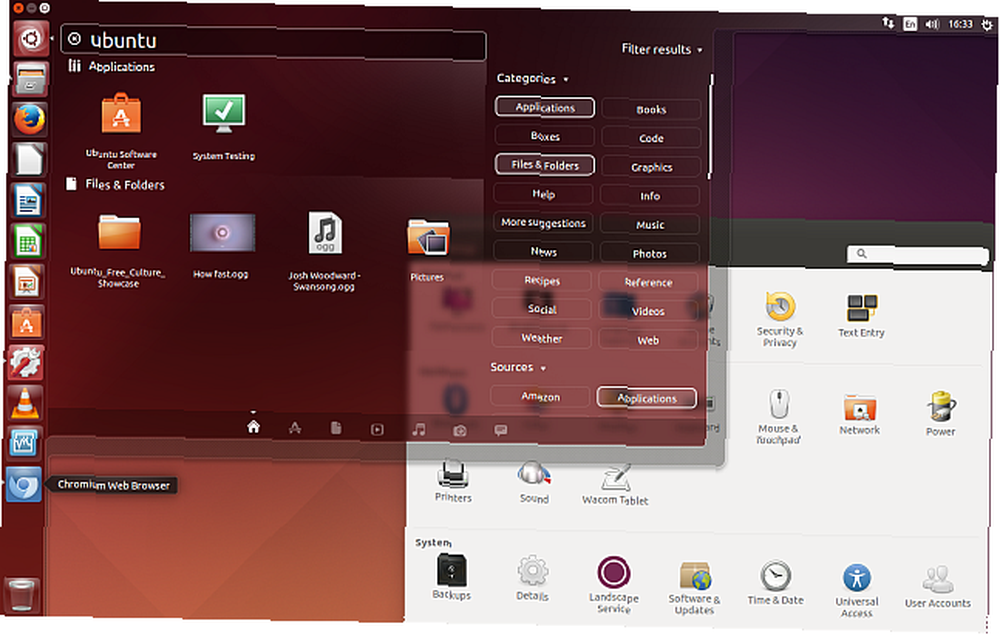Open Landscape Service settings
The image size is (1000, 635).
tap(614, 585)
